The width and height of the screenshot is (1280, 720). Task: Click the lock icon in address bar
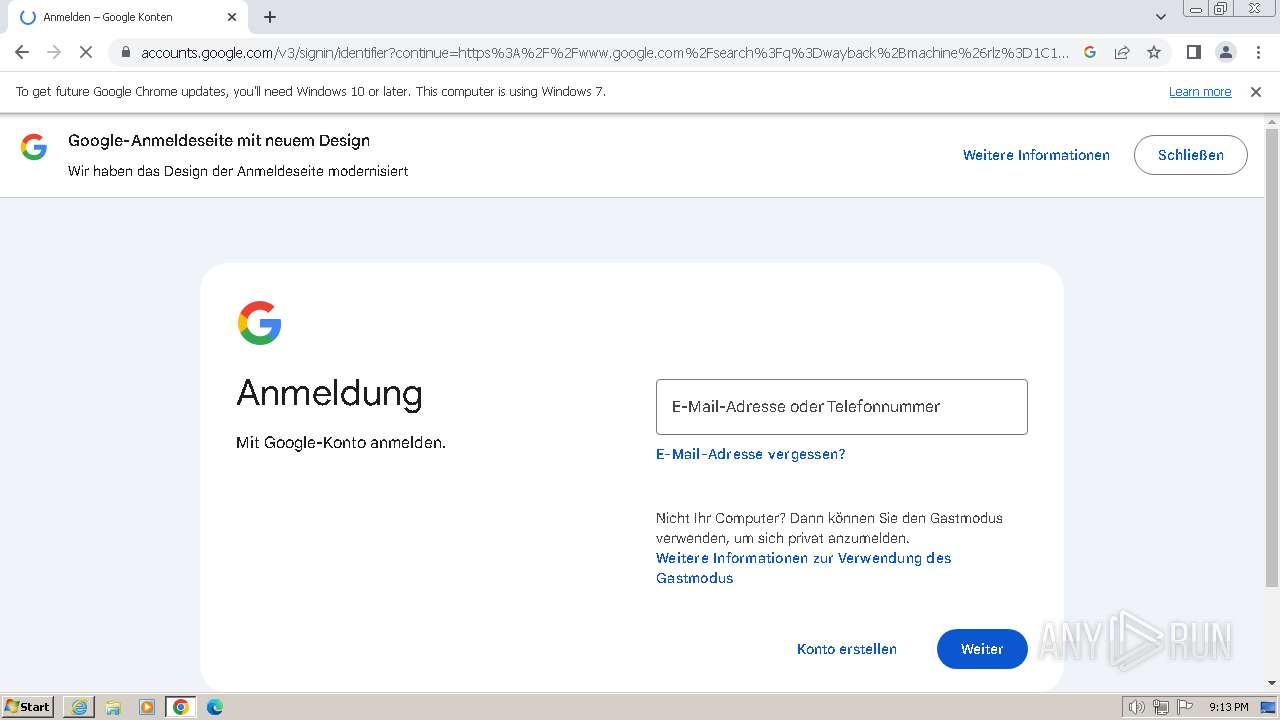click(126, 52)
